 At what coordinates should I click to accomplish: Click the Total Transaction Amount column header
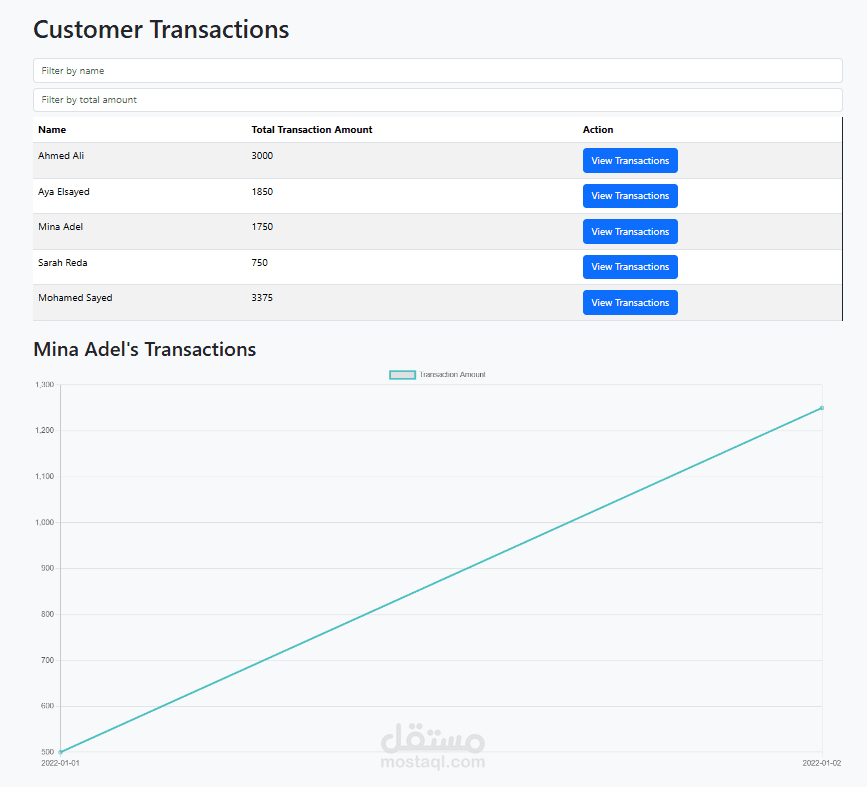(x=311, y=129)
